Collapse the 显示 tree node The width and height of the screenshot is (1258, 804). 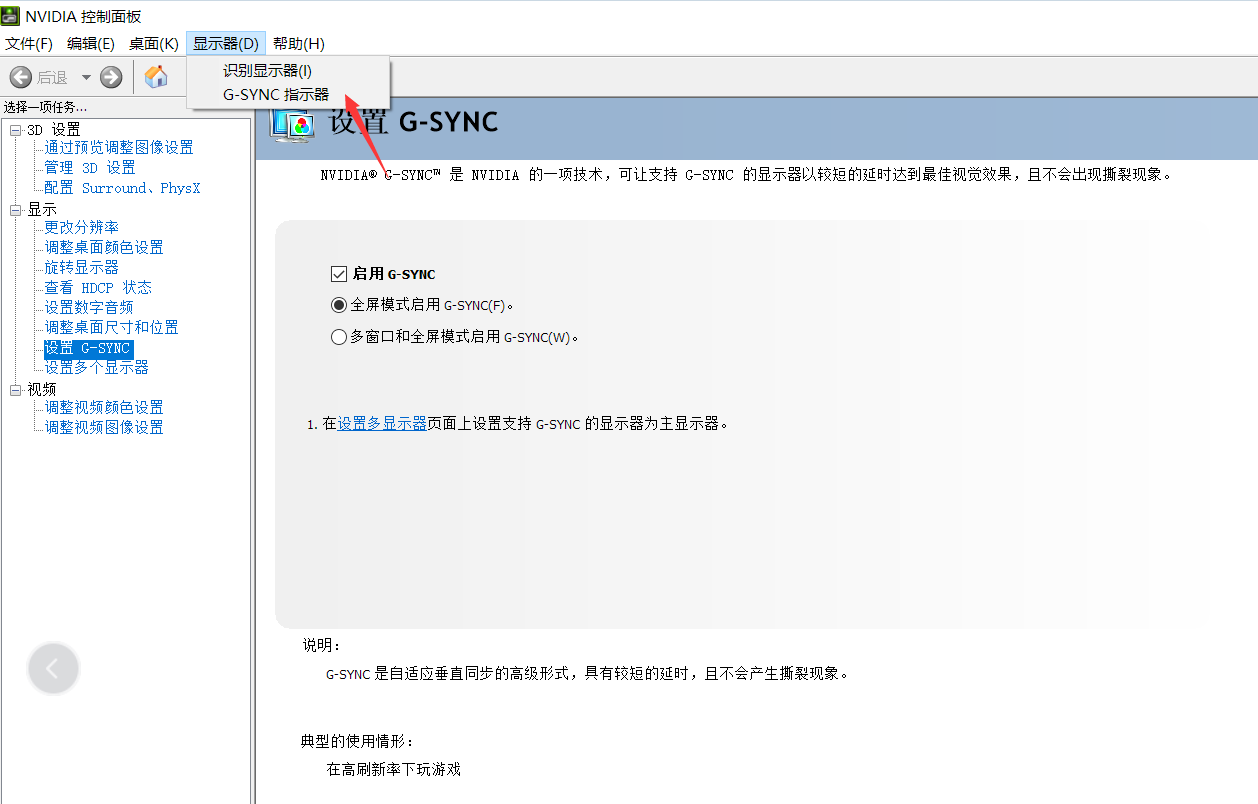pos(16,210)
